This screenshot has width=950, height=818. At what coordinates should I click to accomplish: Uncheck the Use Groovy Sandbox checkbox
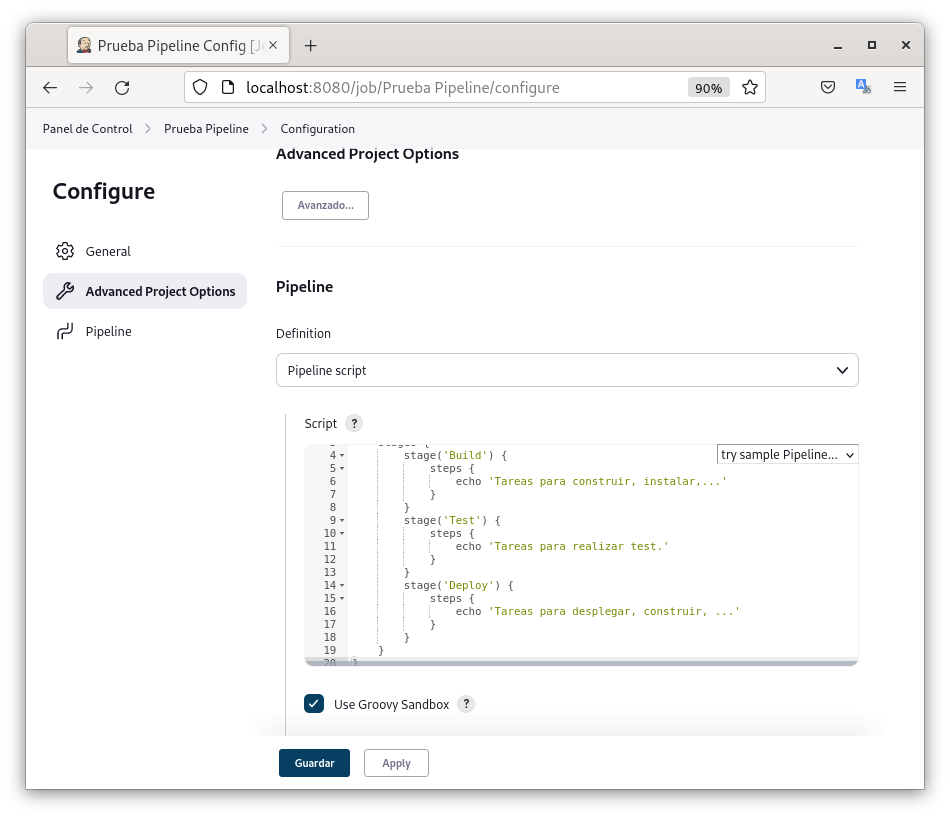(314, 704)
